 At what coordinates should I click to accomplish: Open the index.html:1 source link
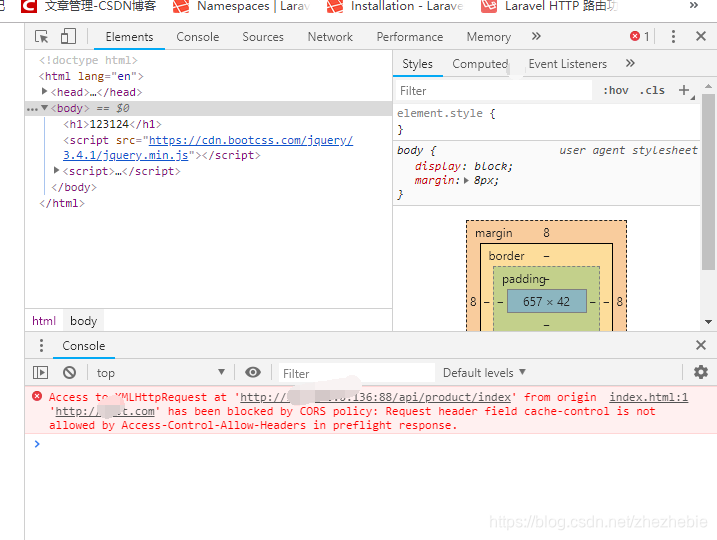click(x=648, y=397)
